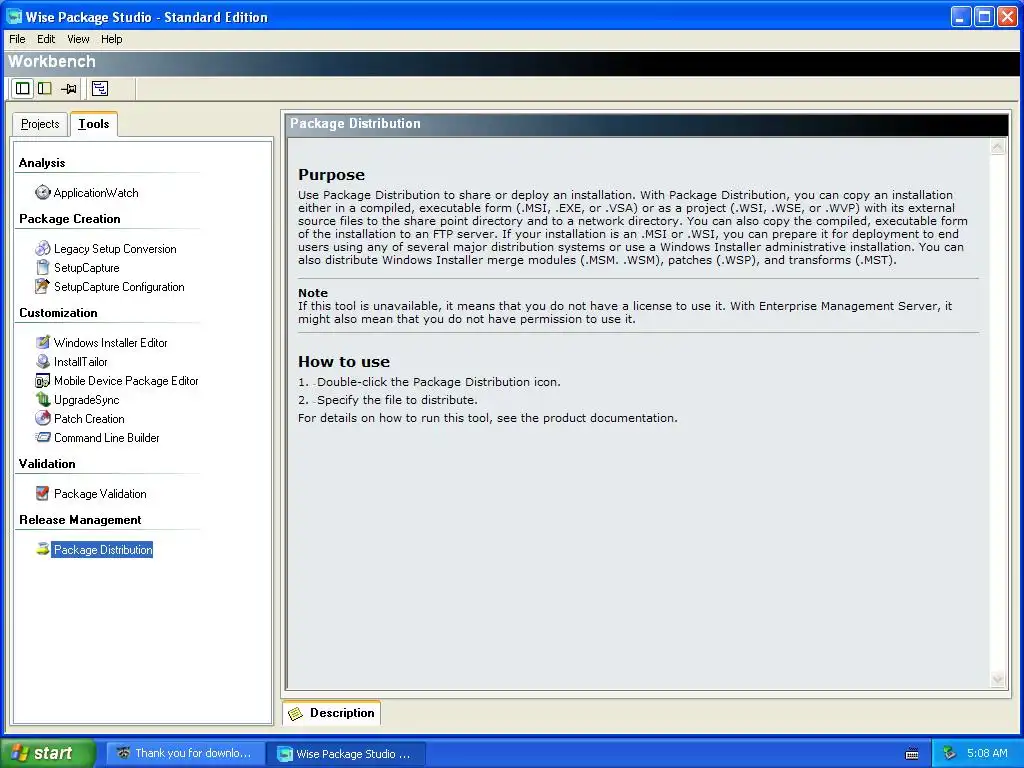Select the Patch Creation label

click(x=89, y=419)
